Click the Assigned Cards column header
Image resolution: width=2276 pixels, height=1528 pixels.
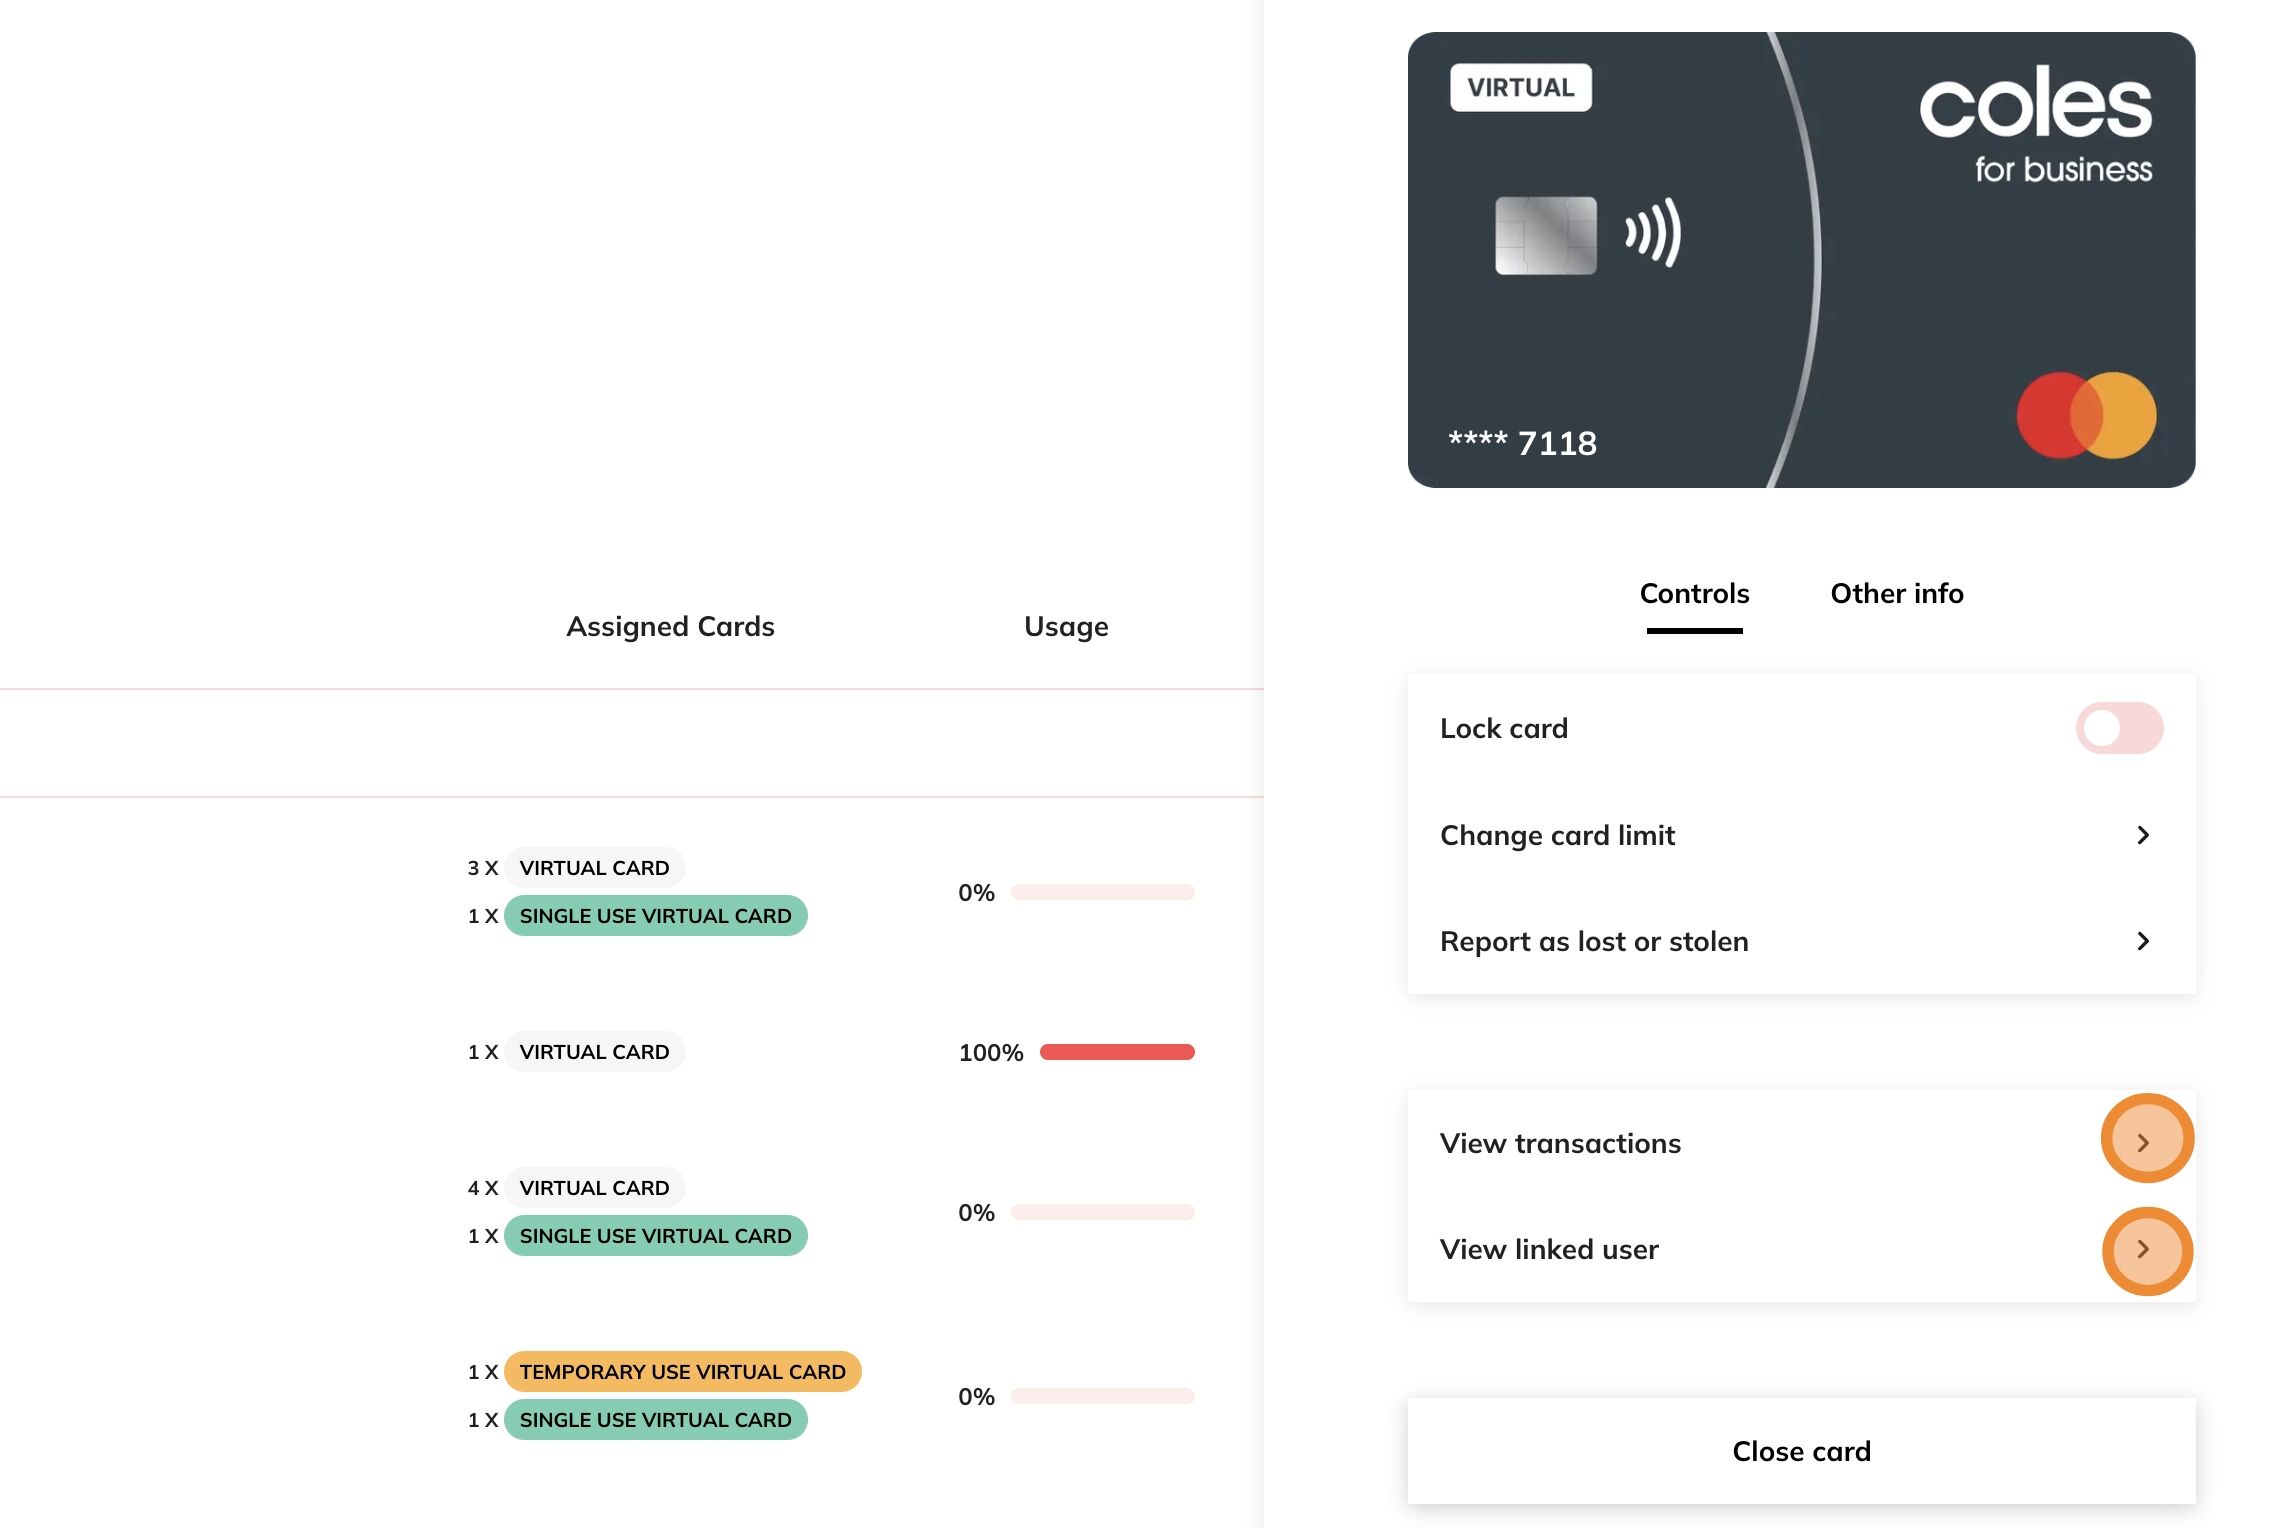(670, 626)
